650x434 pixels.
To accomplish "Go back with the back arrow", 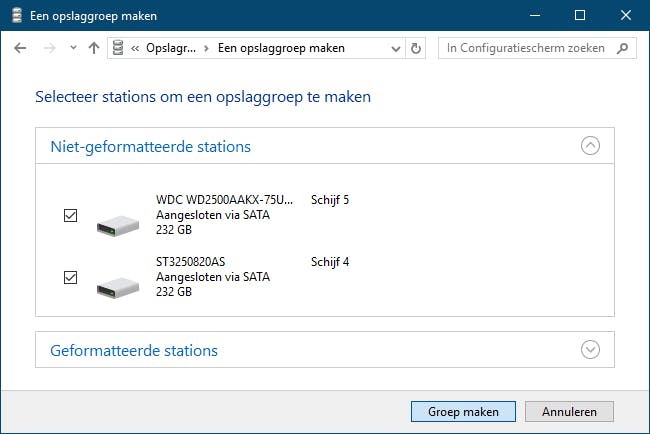I will [21, 48].
